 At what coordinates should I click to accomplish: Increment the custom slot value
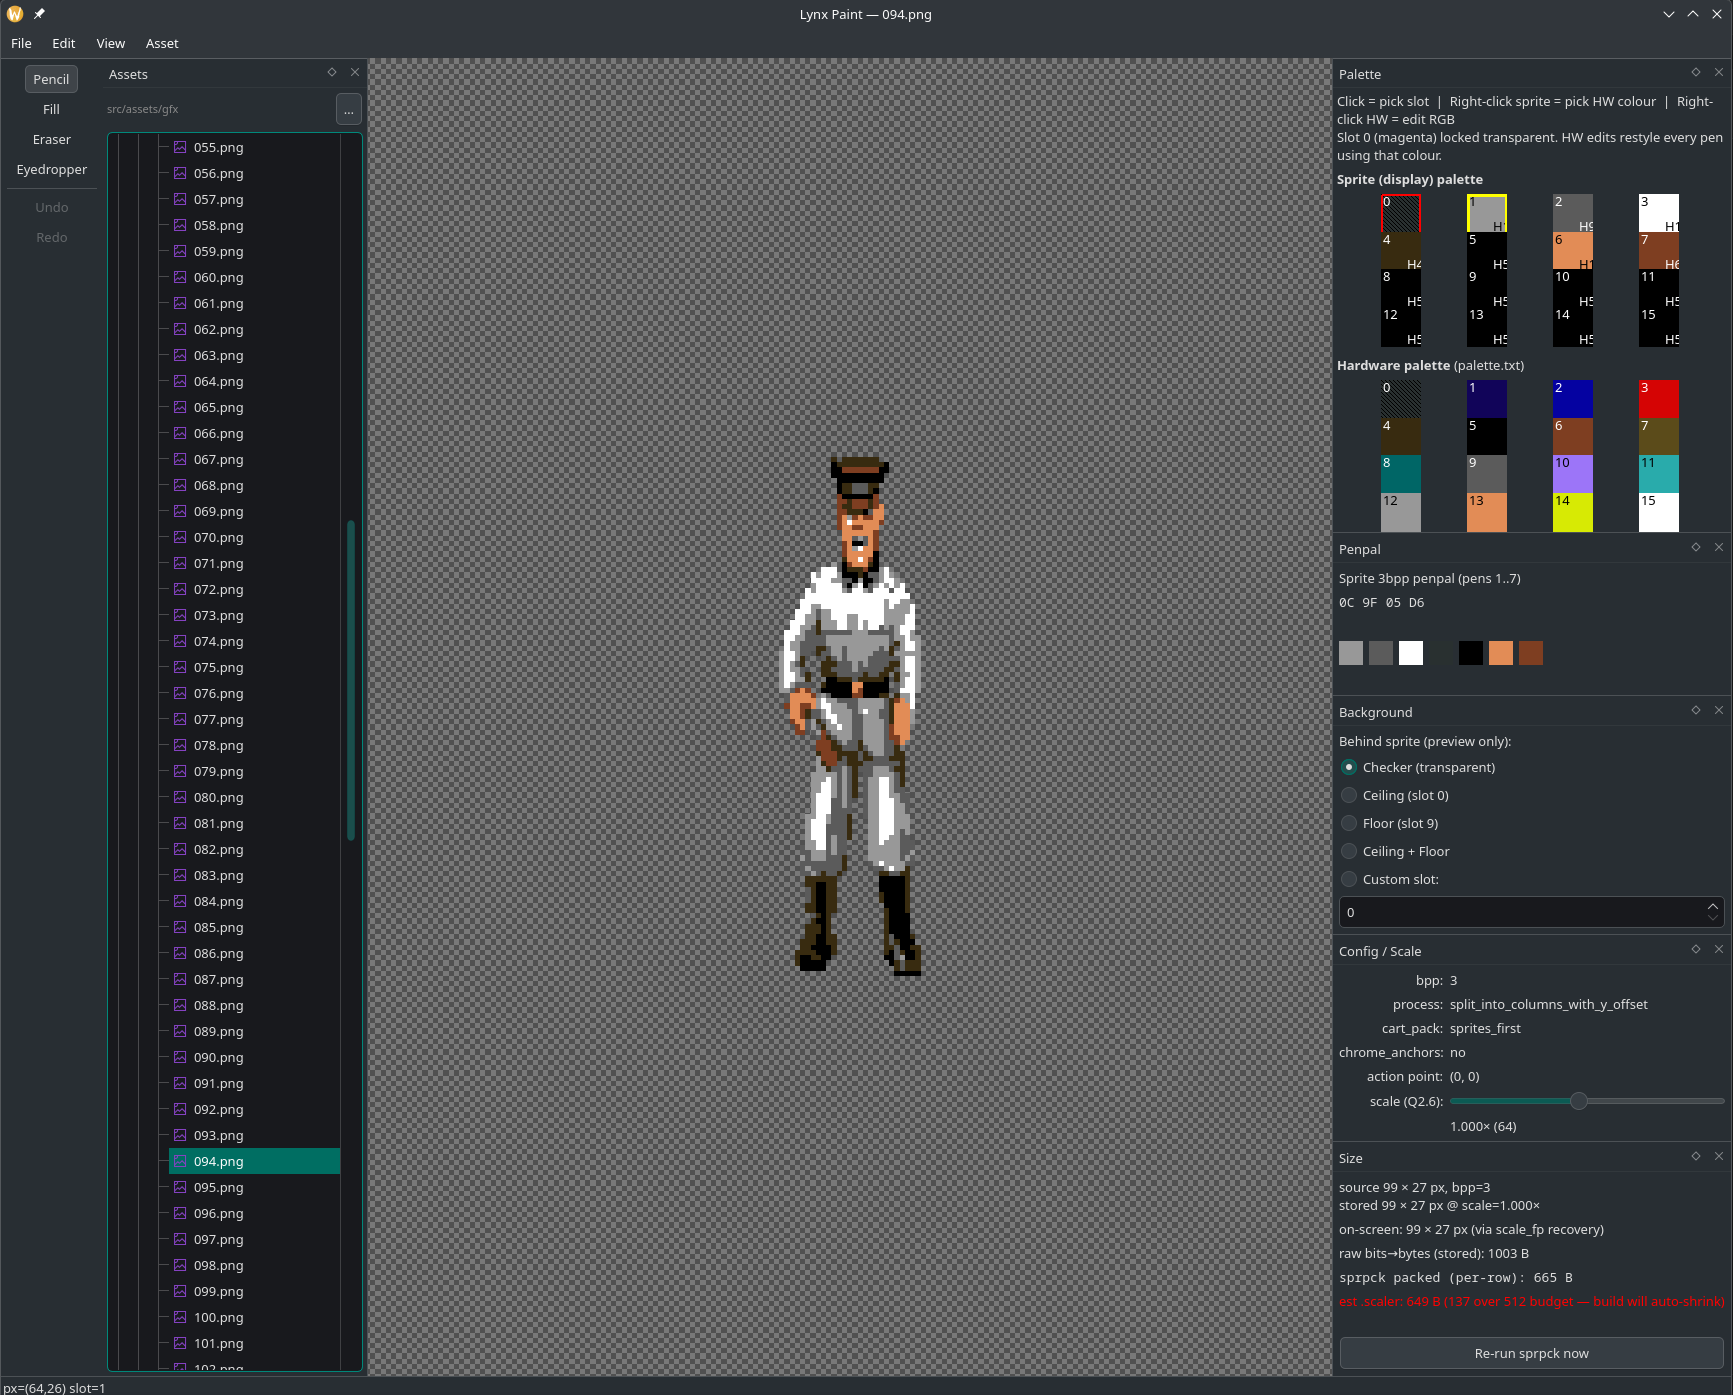[x=1712, y=906]
